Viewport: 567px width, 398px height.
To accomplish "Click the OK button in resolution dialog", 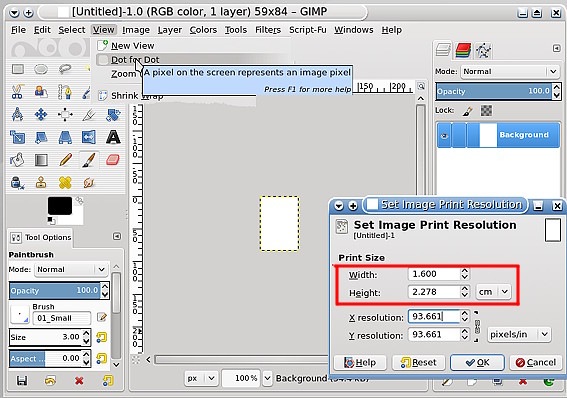I will tap(477, 362).
